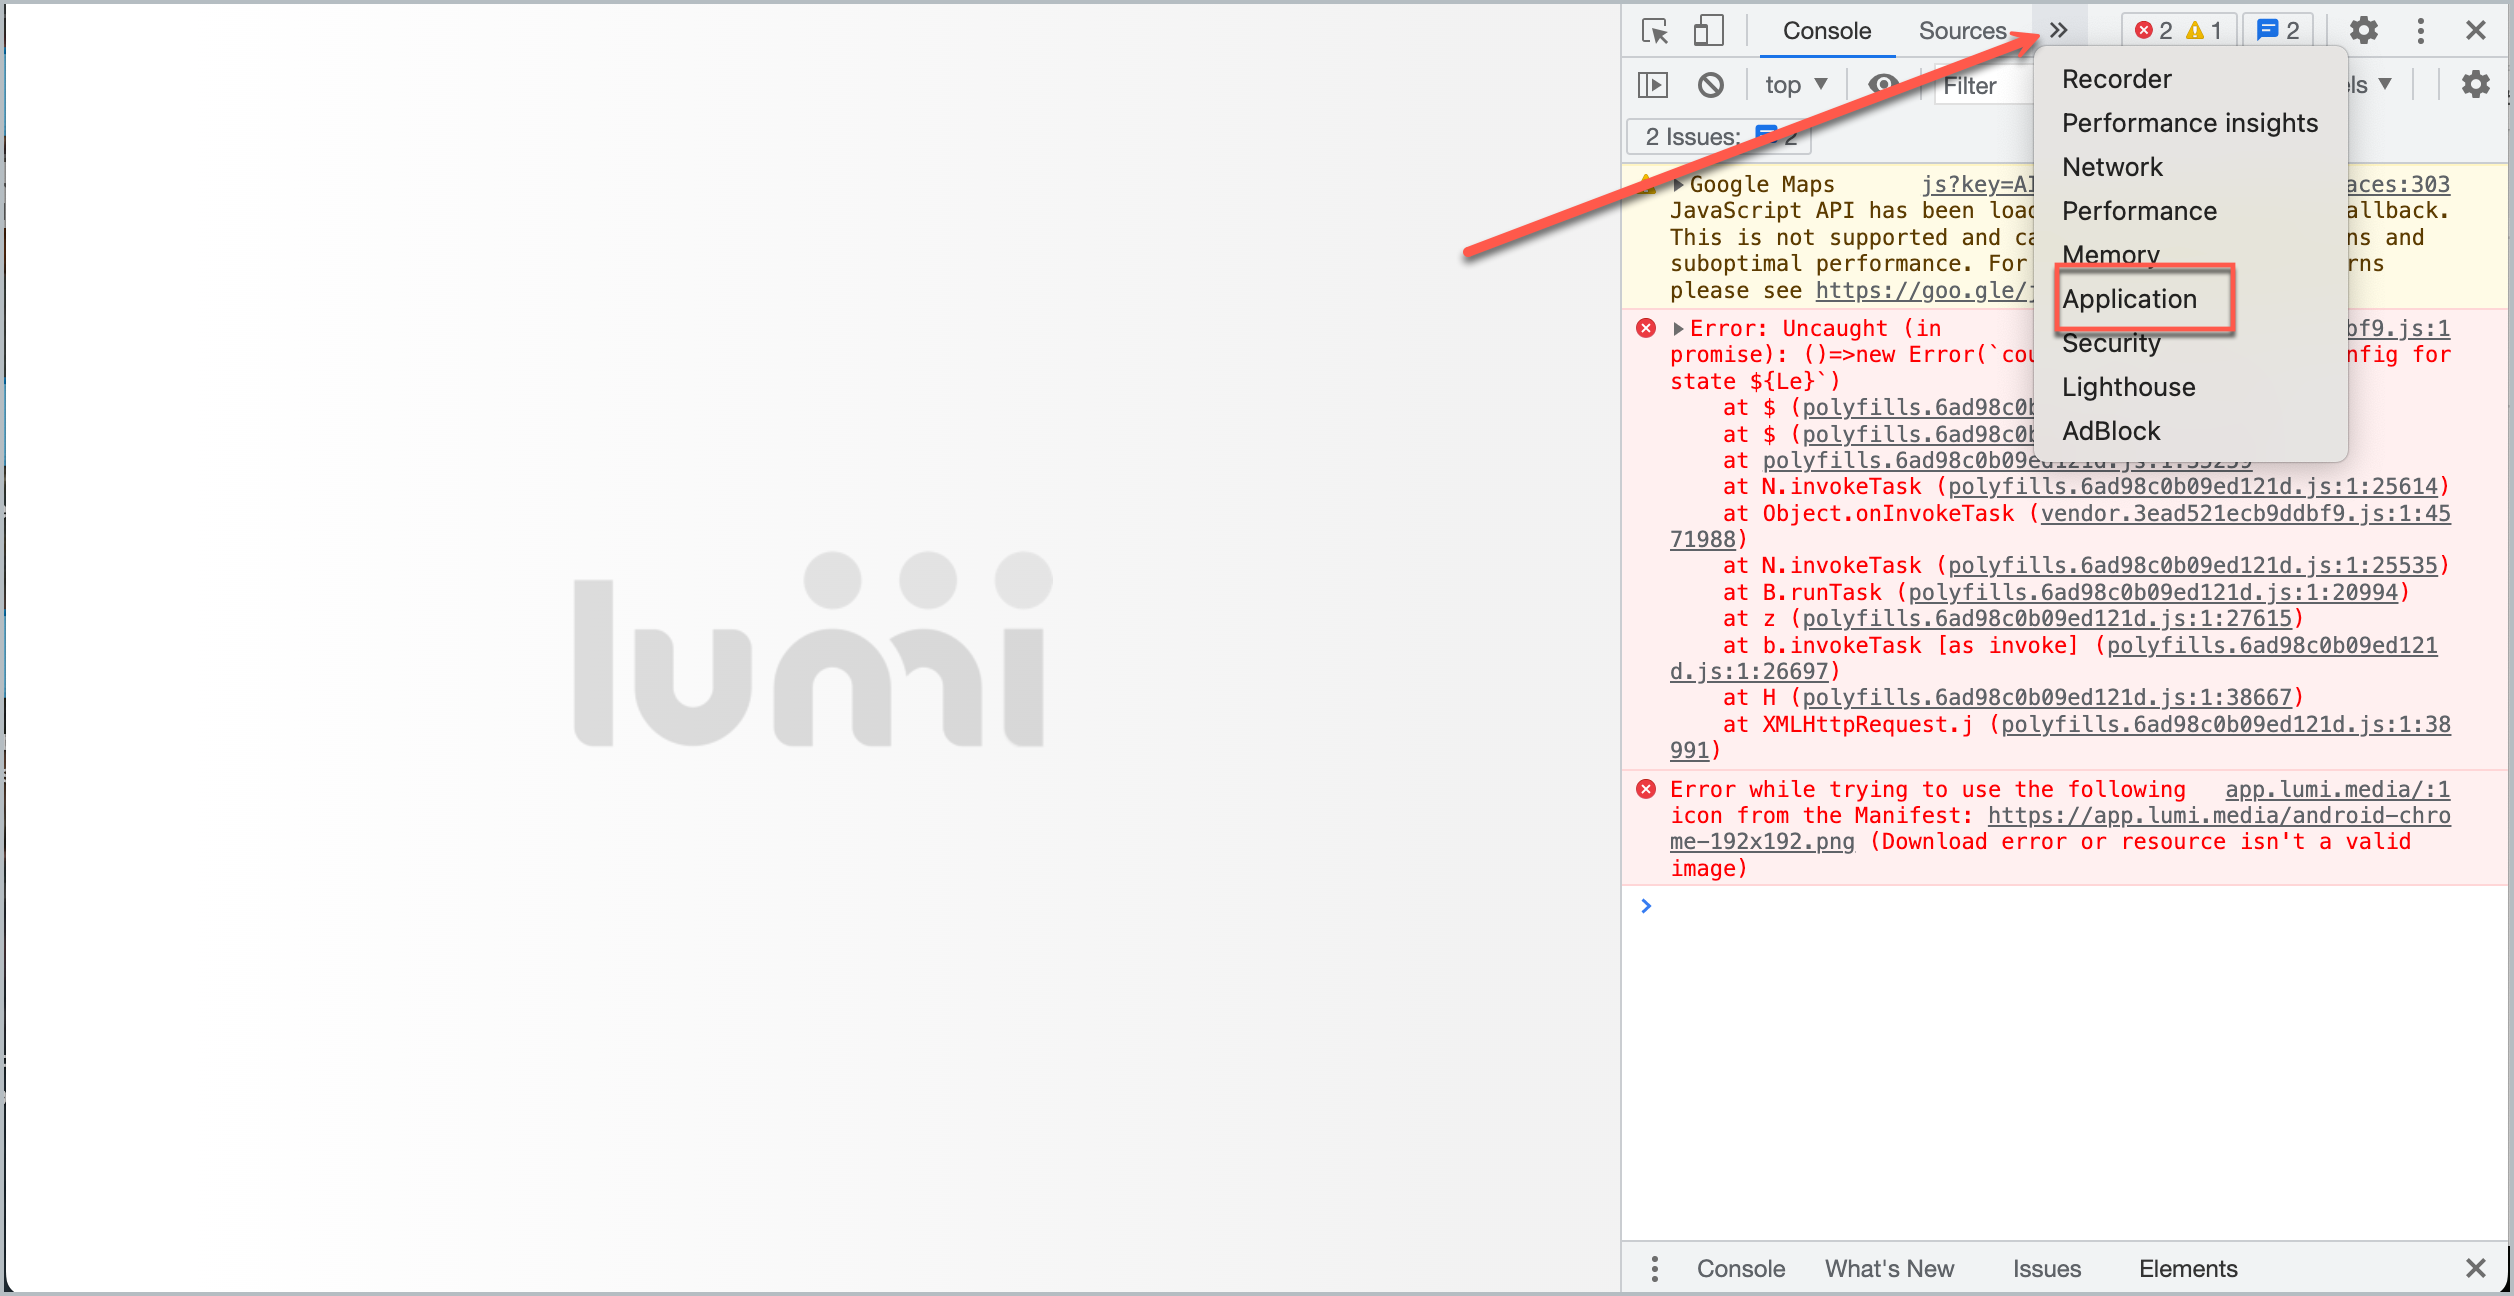The width and height of the screenshot is (2514, 1296).
Task: Select Network from the overflow menu
Action: (2112, 167)
